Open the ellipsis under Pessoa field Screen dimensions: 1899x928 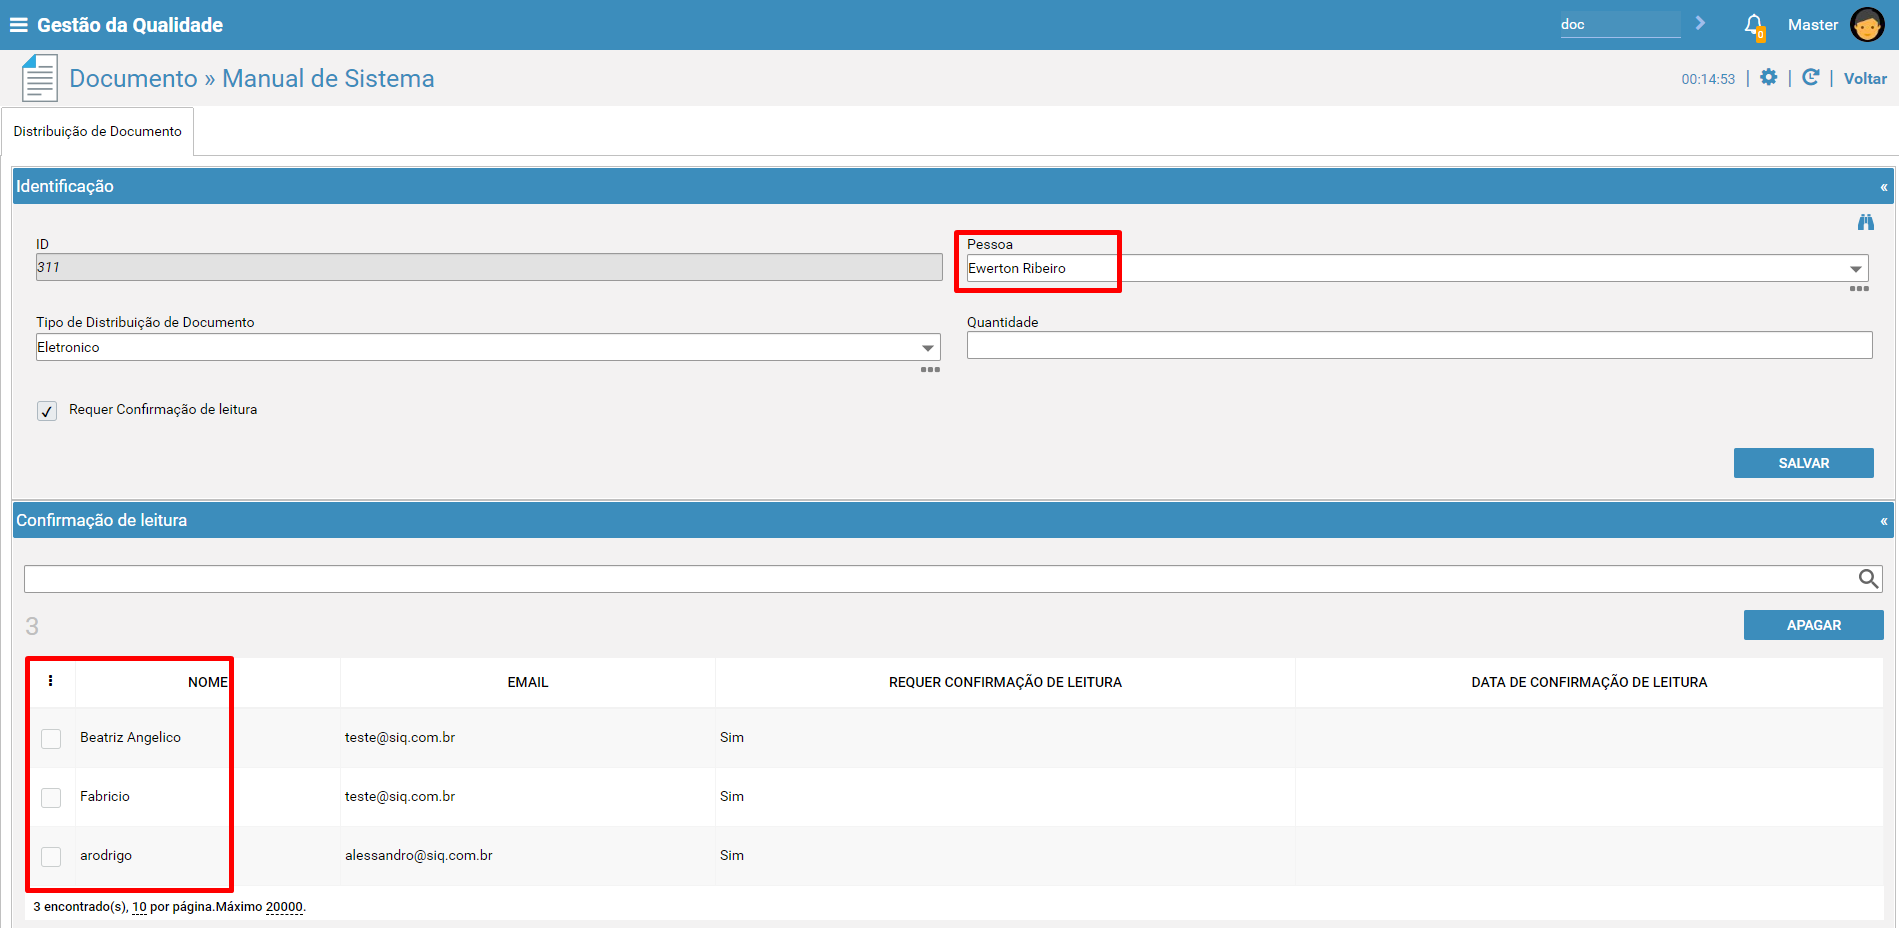click(x=1859, y=289)
